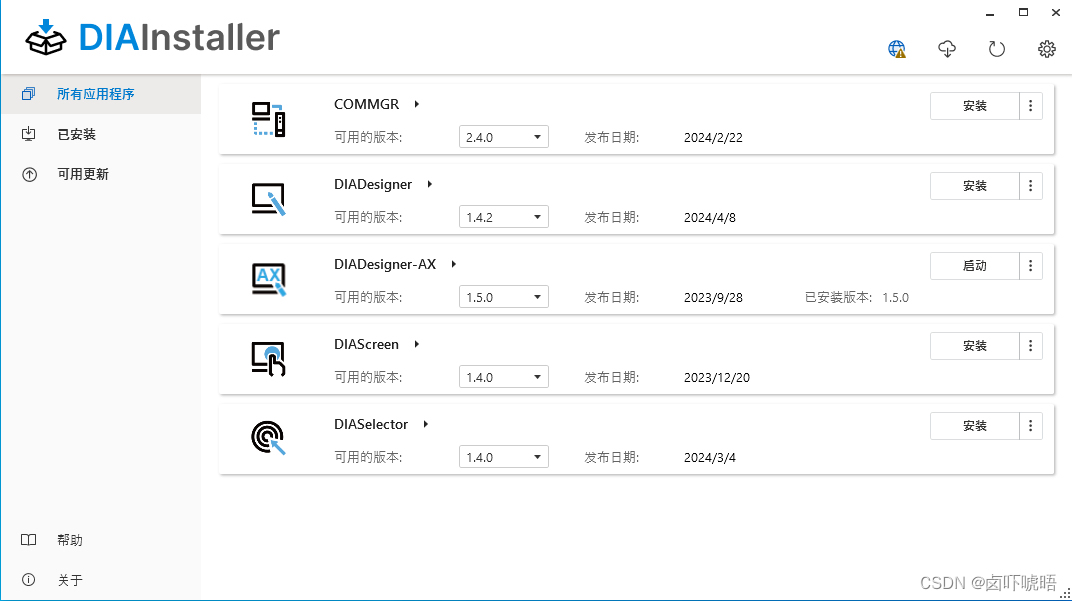
Task: Click 启动 button for DIADesigner-AX
Action: (x=974, y=266)
